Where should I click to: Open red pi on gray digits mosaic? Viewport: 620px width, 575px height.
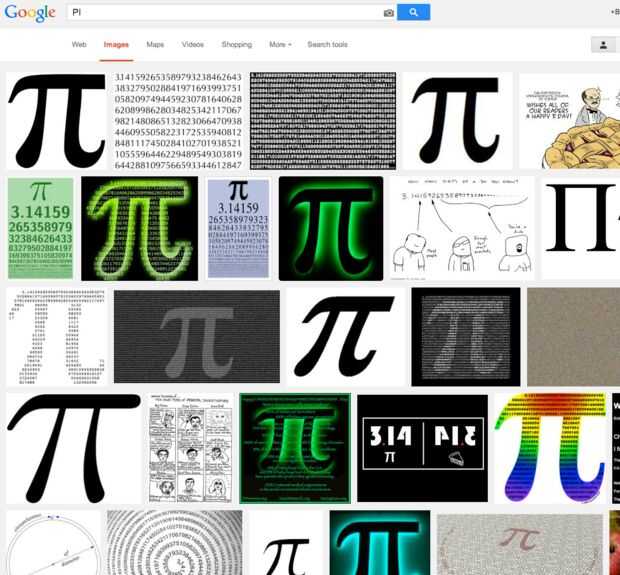coord(520,545)
